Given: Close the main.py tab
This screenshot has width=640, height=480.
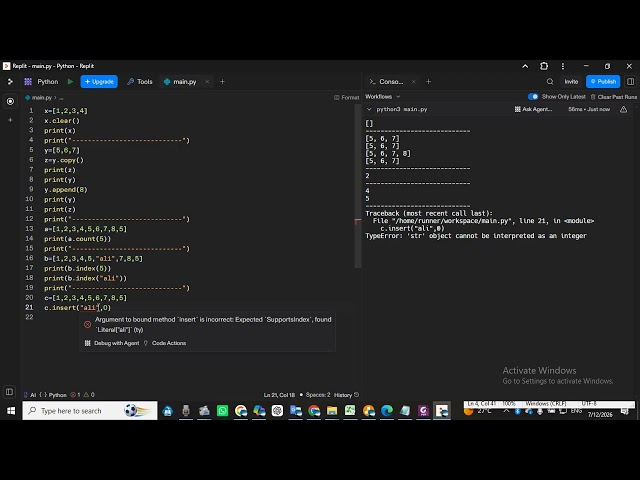Looking at the screenshot, I should [x=207, y=82].
